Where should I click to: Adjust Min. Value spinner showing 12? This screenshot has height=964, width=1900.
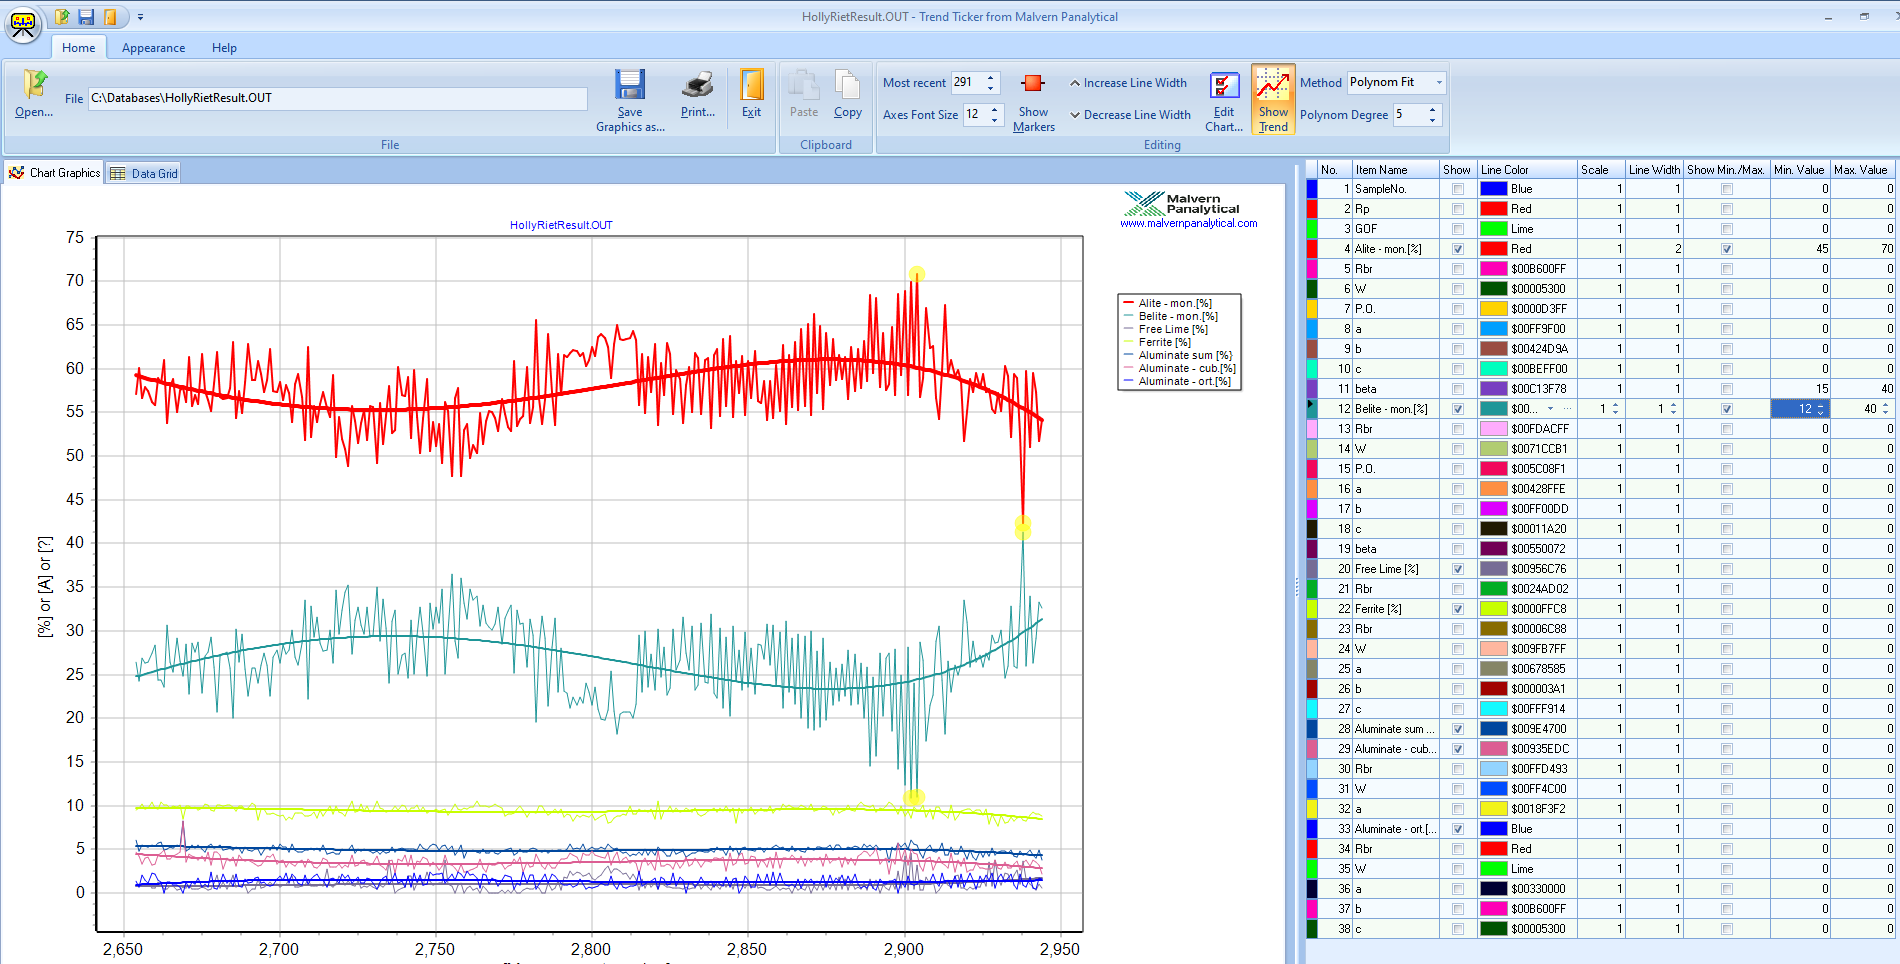pos(1820,409)
